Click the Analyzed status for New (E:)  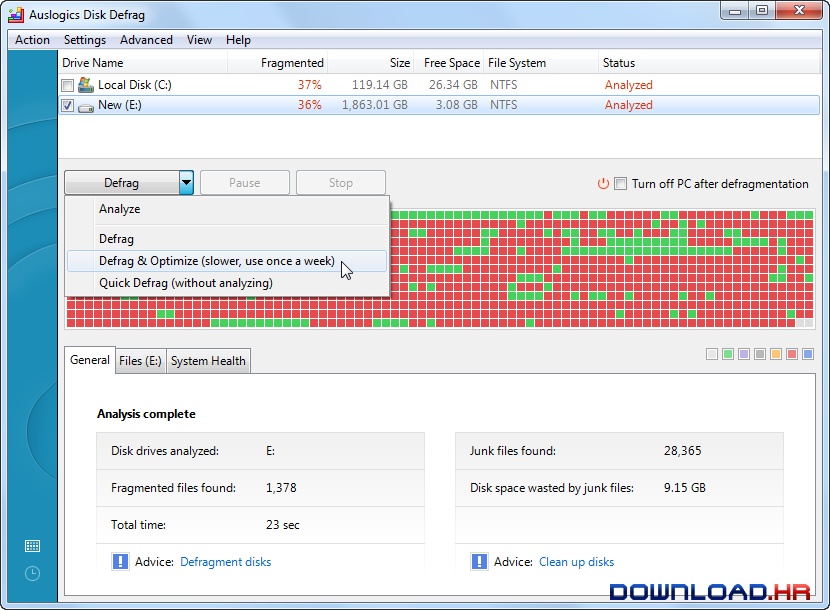629,105
